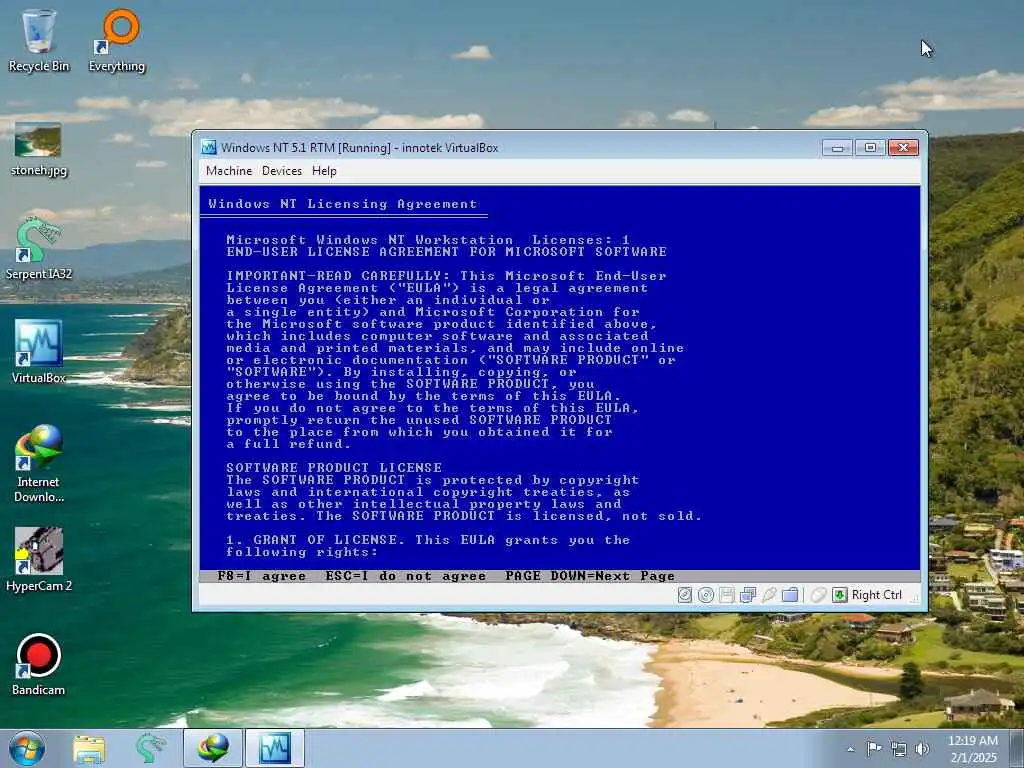Click the USB devices status icon

pyautogui.click(x=769, y=595)
